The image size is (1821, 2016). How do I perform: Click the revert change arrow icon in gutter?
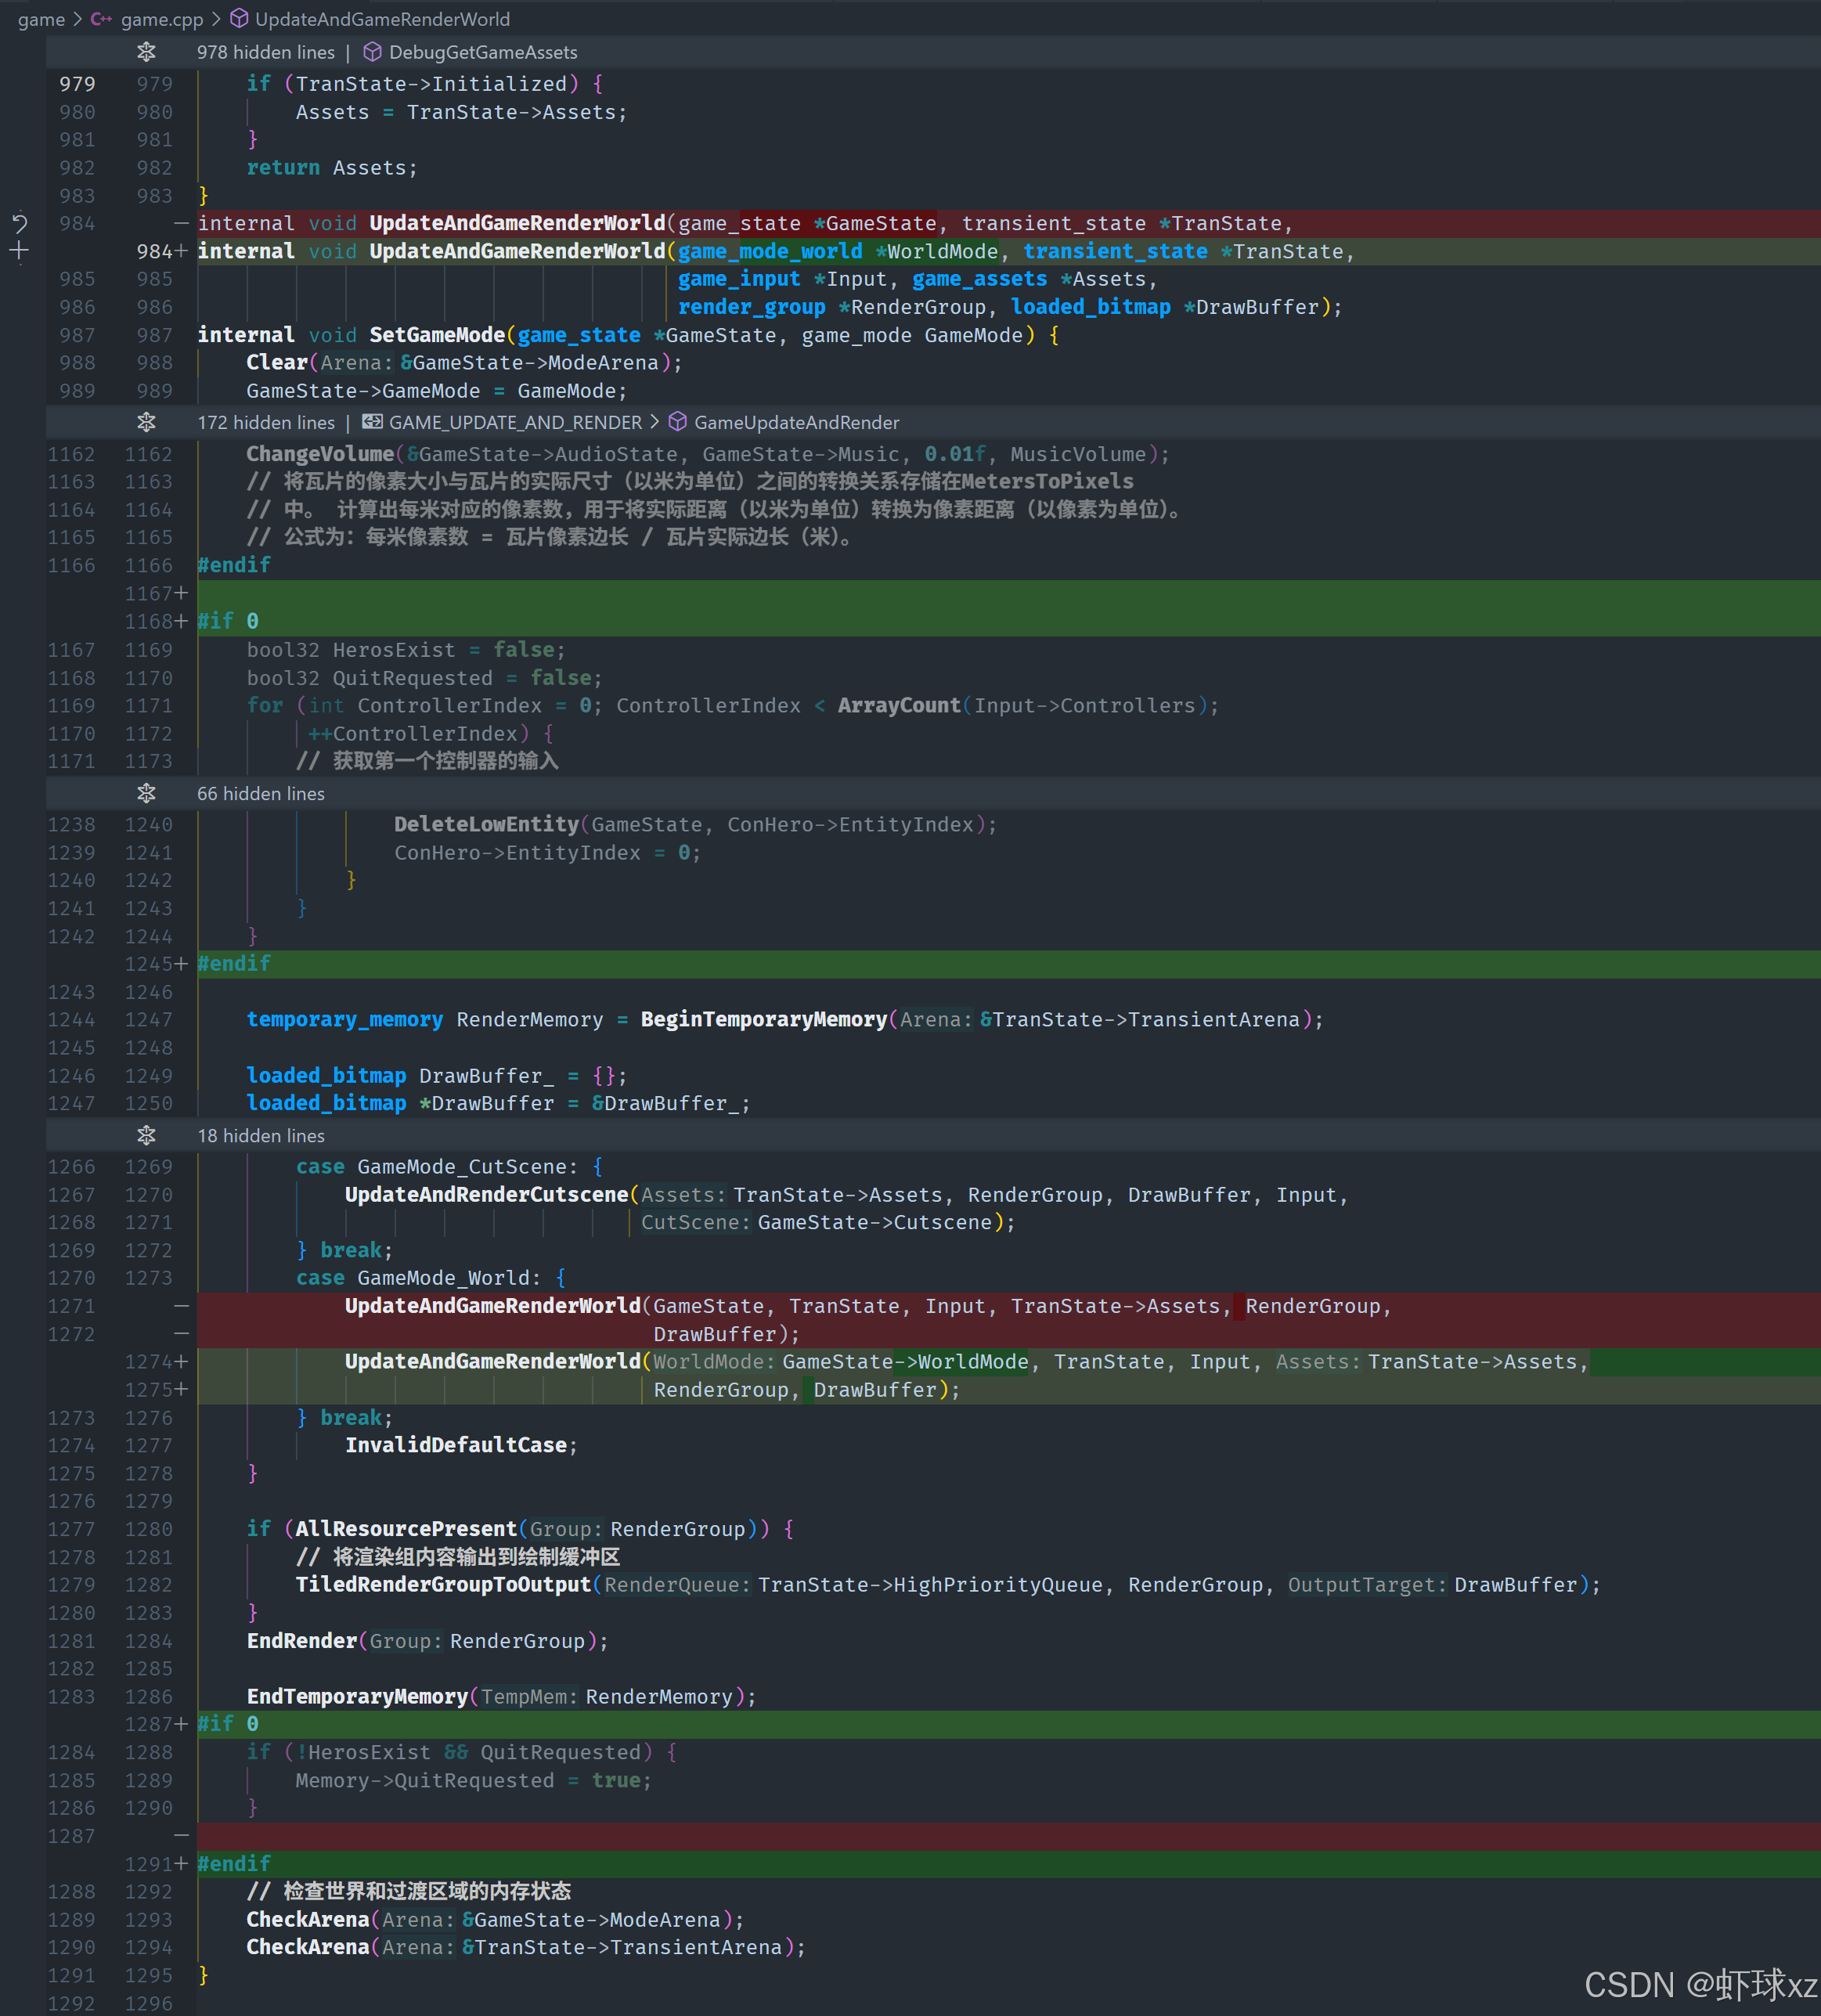19,223
